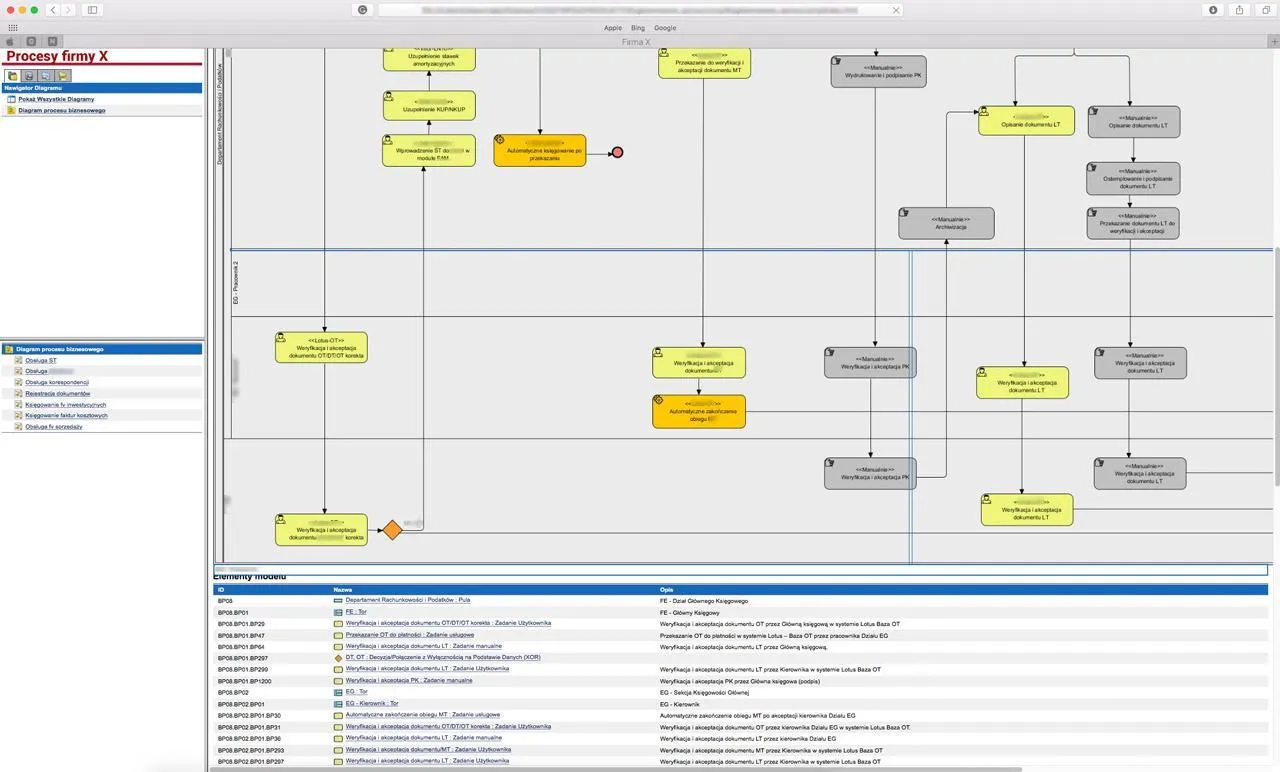The image size is (1280, 772).
Task: Open the tab overview icon
Action: 1265,10
